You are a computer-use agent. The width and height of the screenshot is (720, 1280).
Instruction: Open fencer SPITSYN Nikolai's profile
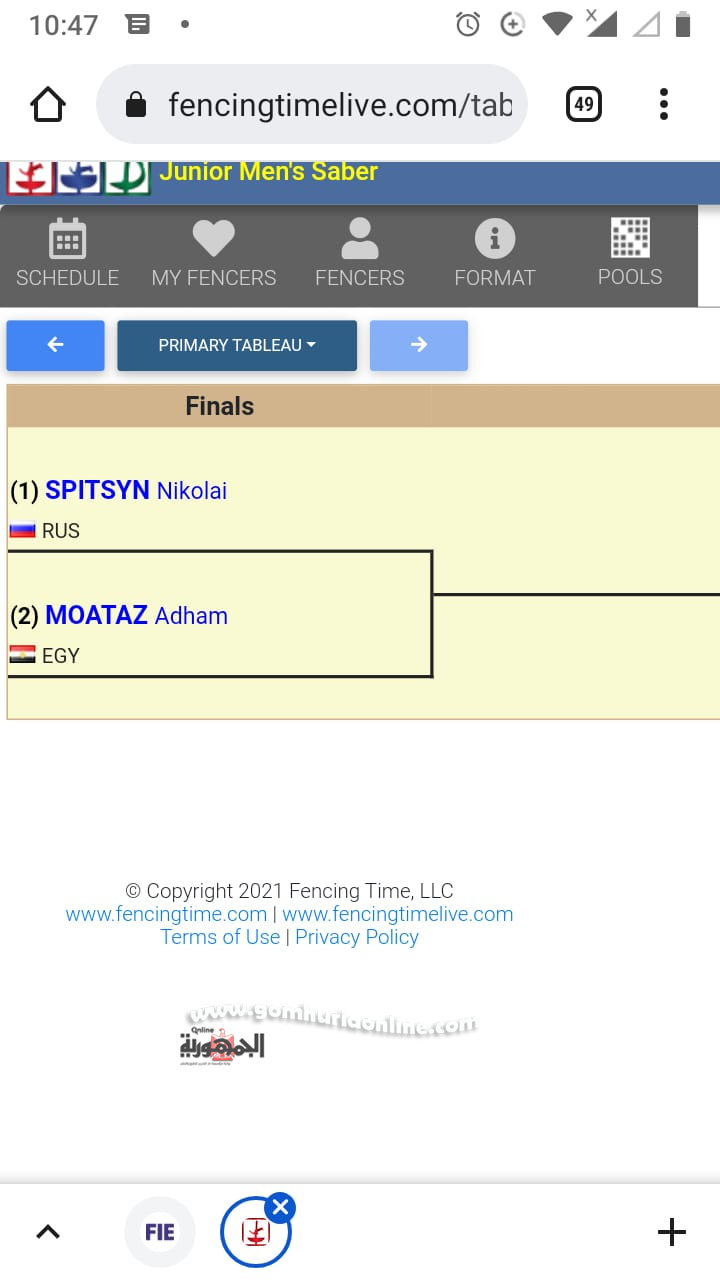[x=136, y=491]
